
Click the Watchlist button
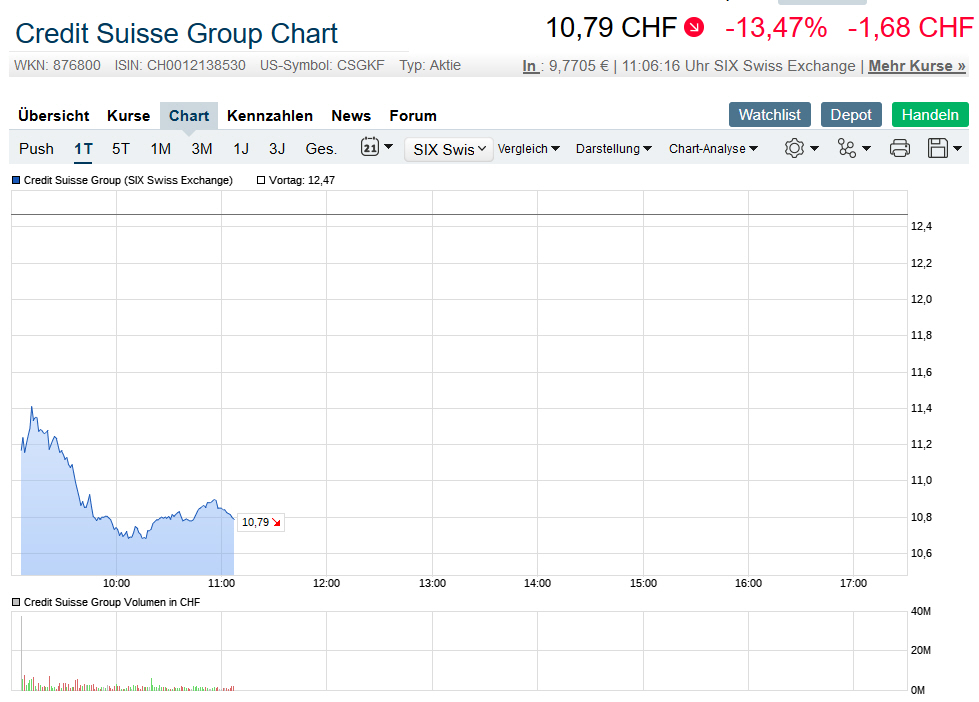point(770,115)
